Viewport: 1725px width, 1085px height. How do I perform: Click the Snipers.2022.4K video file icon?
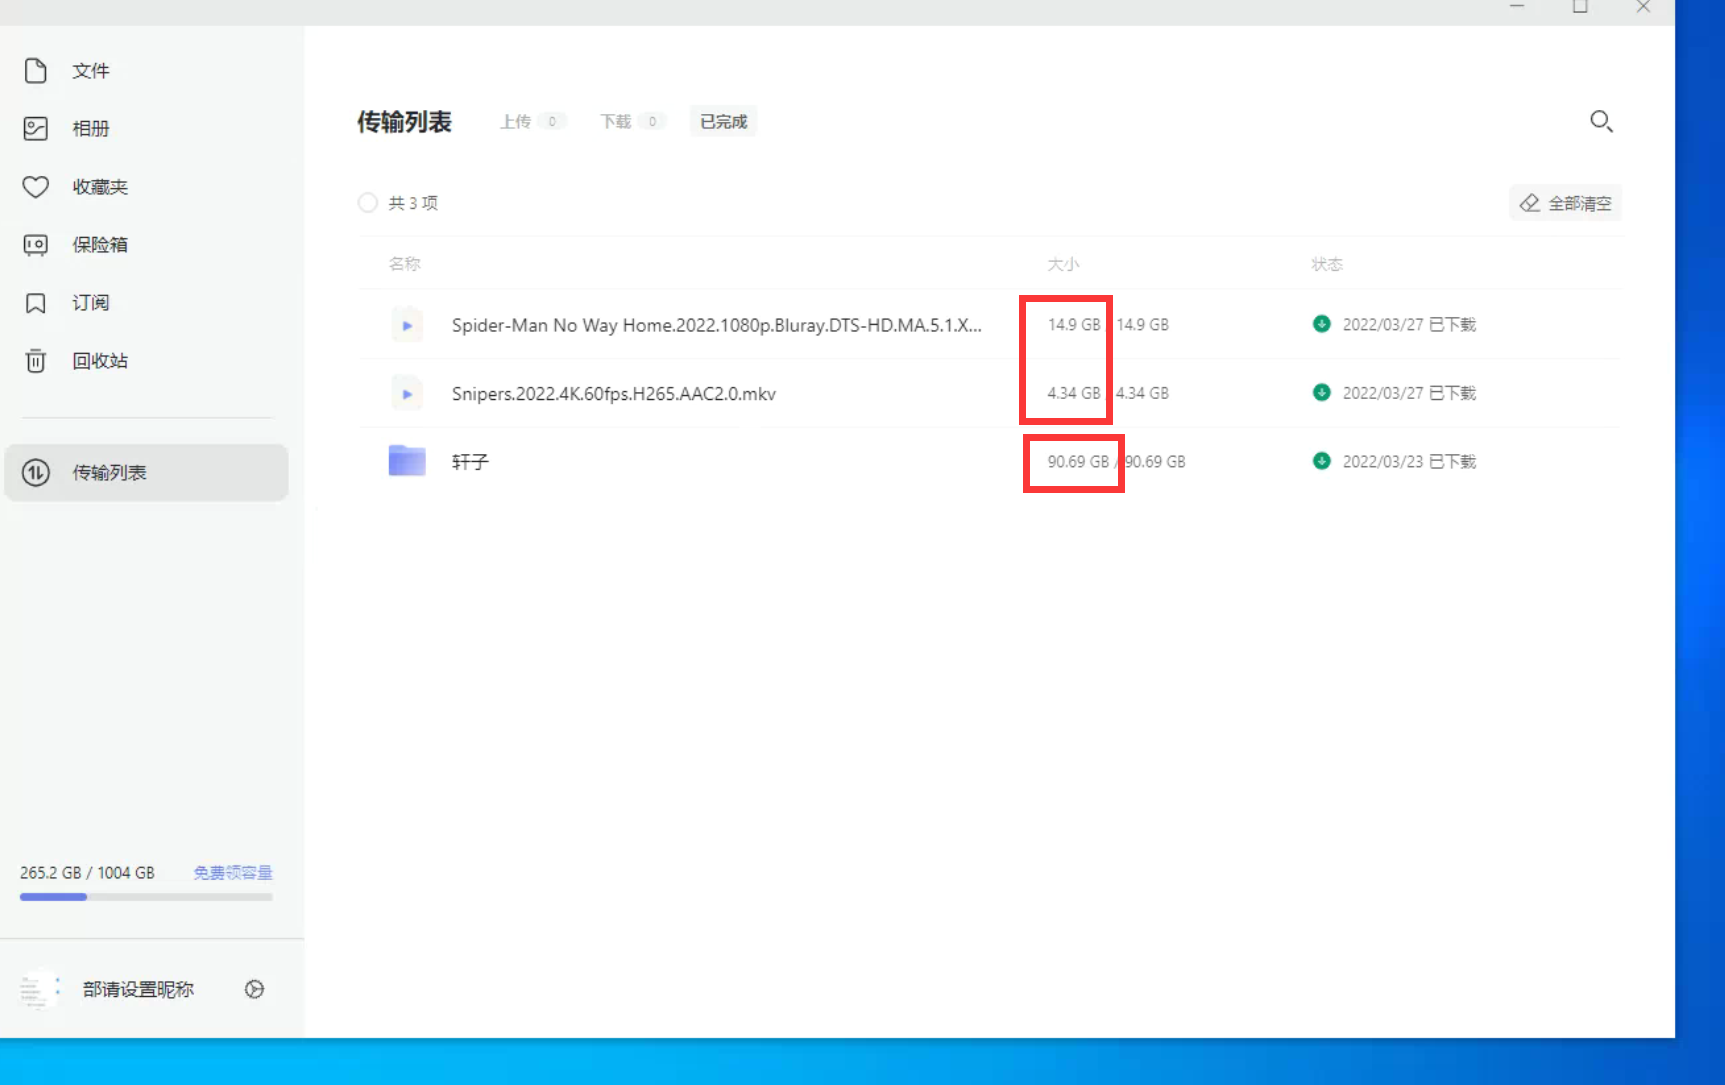407,394
